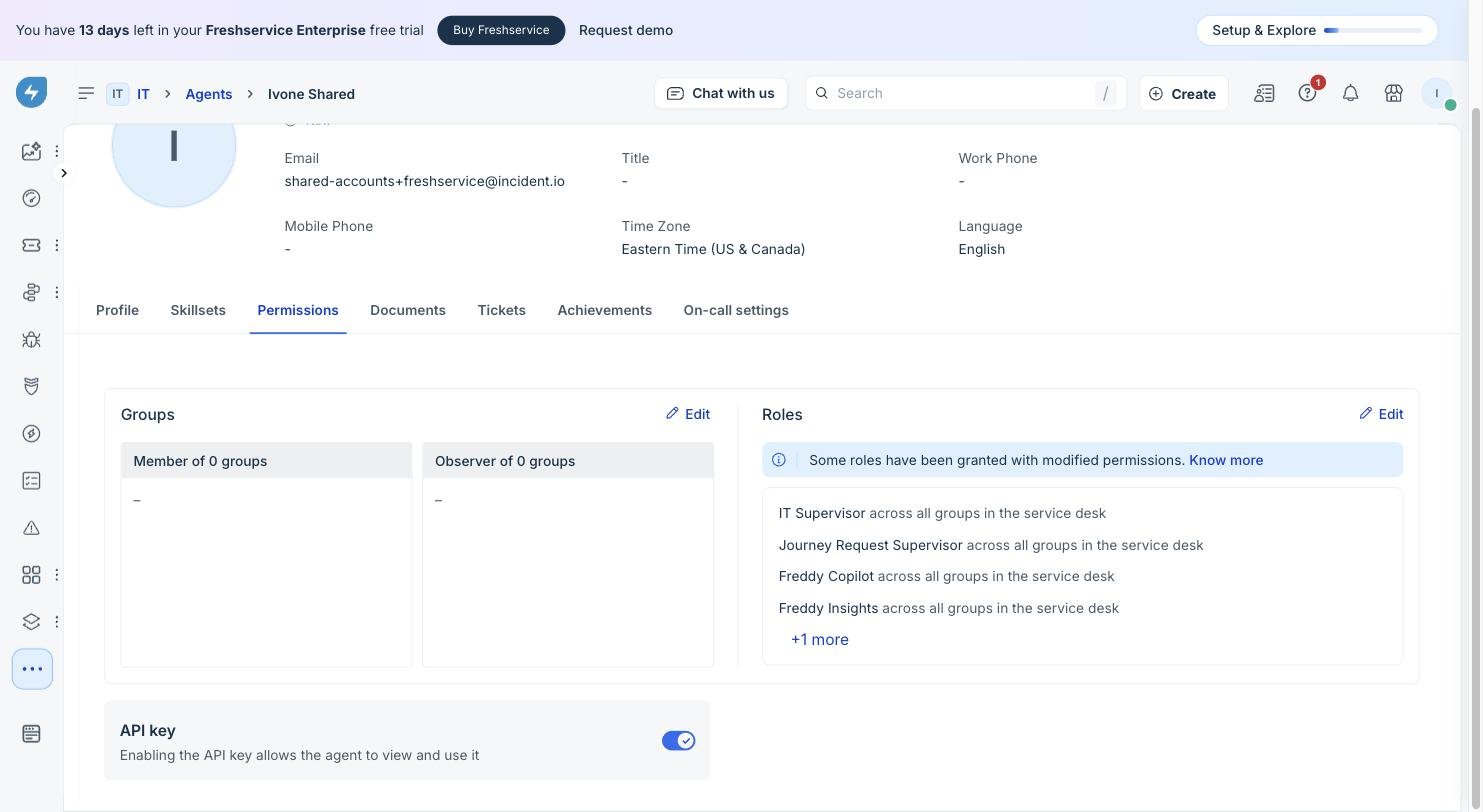
Task: Click the agent's large avatar initial
Action: [x=174, y=147]
